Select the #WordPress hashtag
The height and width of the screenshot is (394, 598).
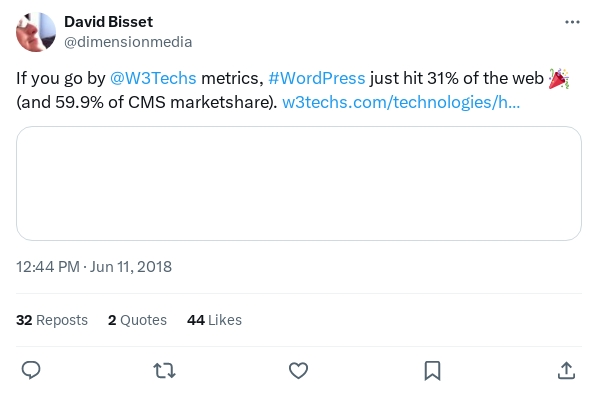pyautogui.click(x=317, y=78)
